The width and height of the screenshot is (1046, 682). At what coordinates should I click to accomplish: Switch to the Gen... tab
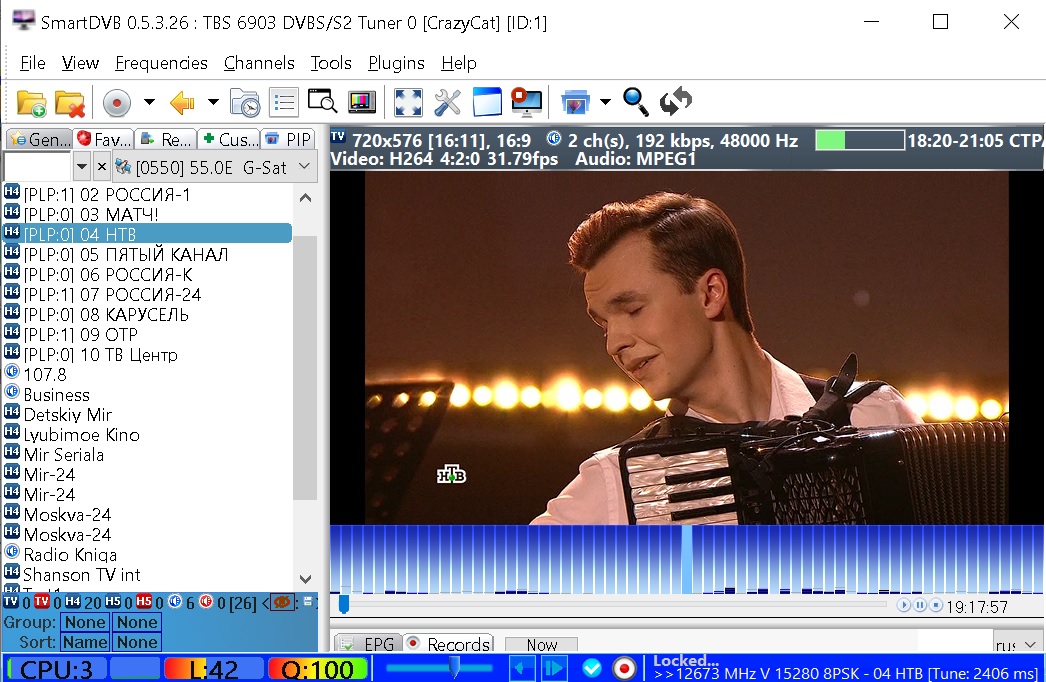39,139
